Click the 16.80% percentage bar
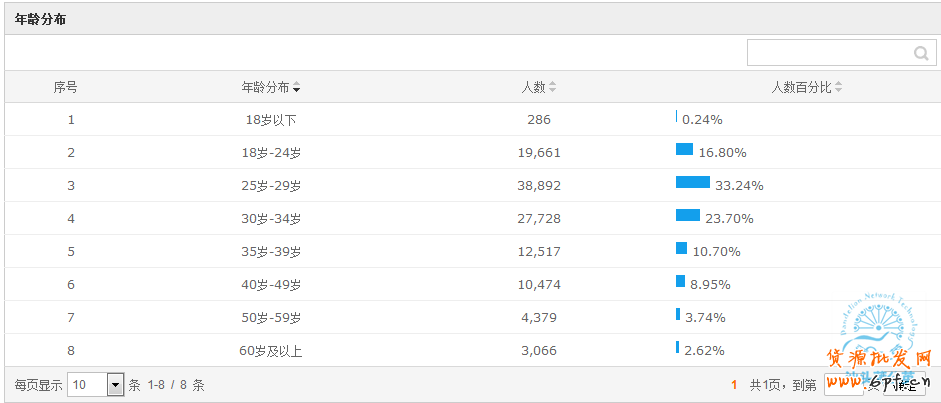The image size is (941, 403). 684,149
